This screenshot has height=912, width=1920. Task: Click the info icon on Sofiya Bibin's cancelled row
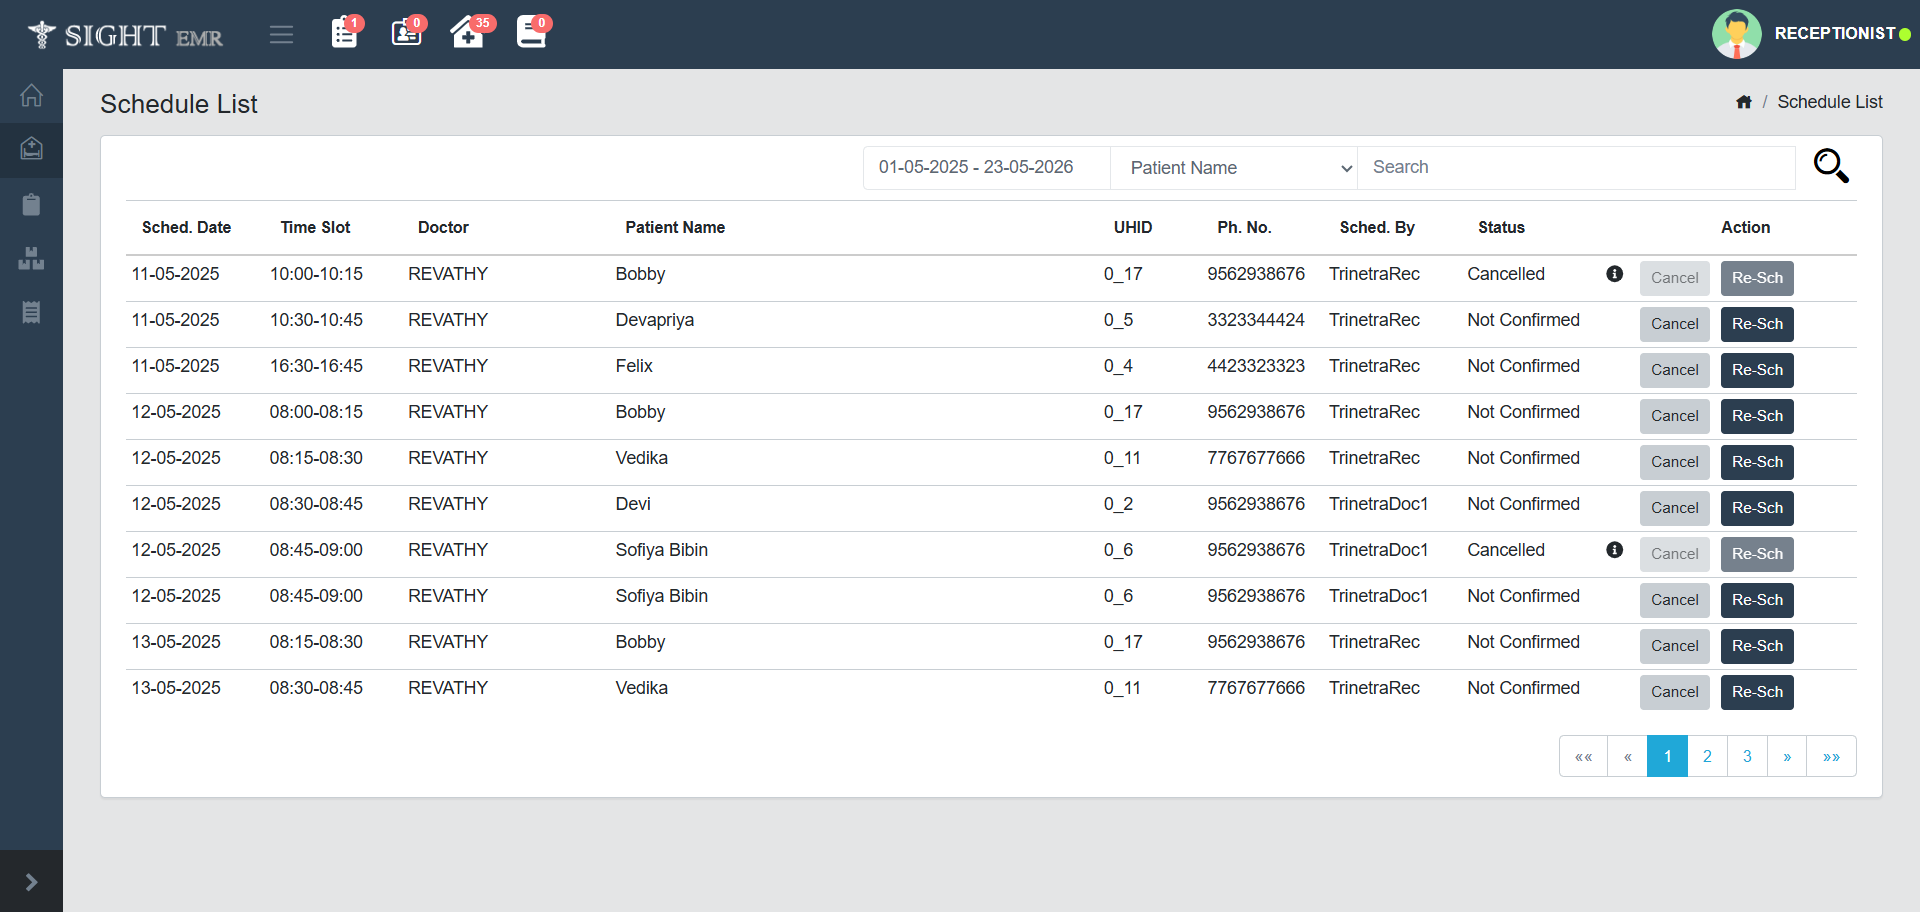[1614, 550]
